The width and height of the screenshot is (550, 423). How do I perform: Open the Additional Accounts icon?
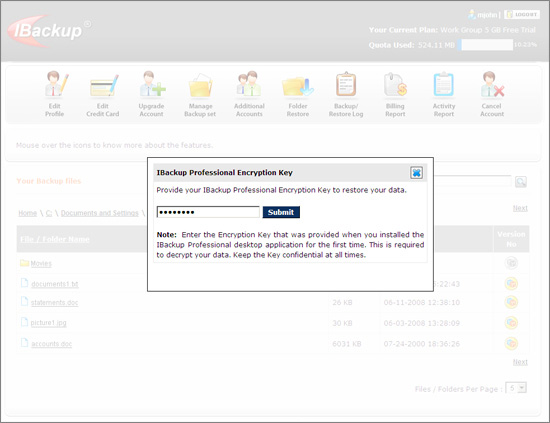pyautogui.click(x=249, y=84)
